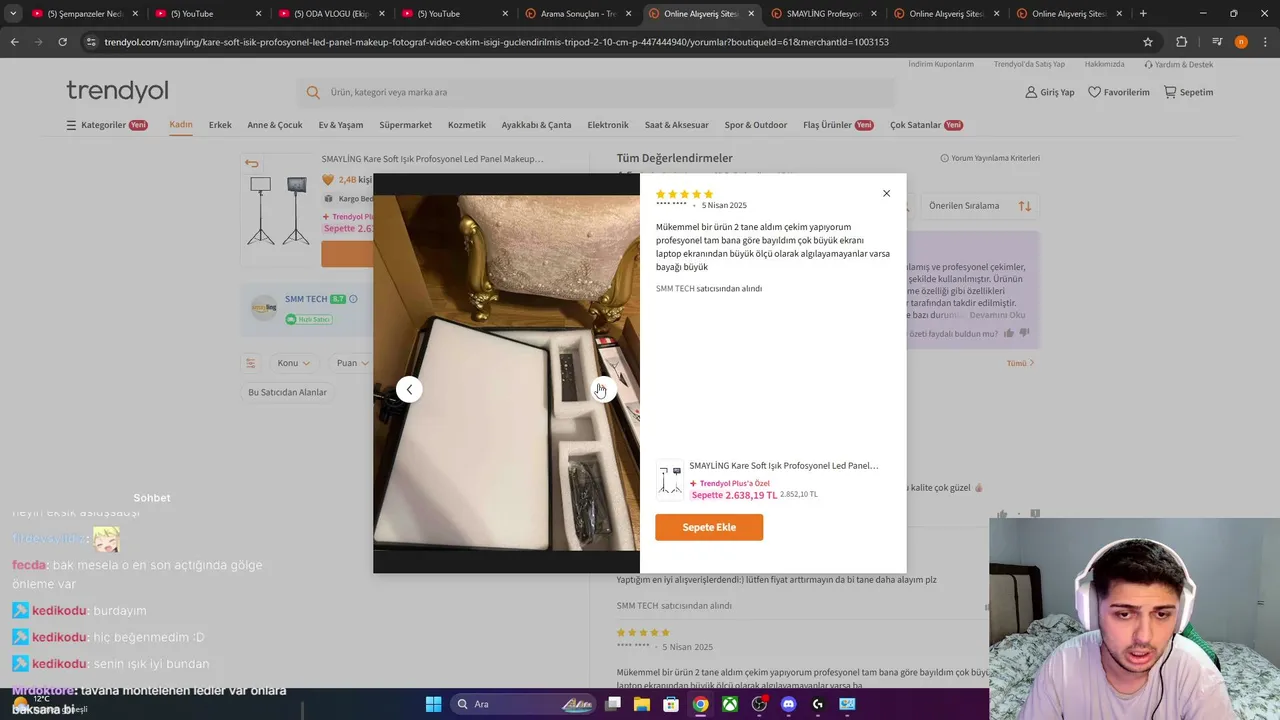Click the orange Sepete Ekle button in popup
Image resolution: width=1280 pixels, height=720 pixels.
(x=709, y=527)
